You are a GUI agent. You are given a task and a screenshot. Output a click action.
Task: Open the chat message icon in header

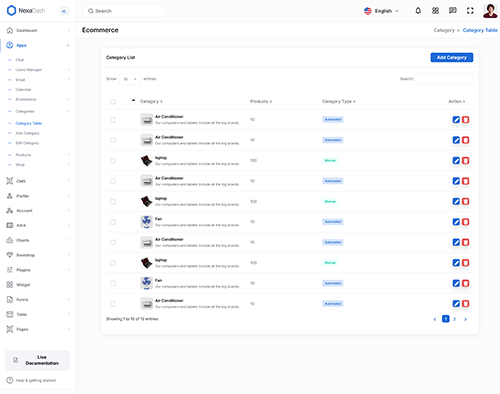point(453,11)
